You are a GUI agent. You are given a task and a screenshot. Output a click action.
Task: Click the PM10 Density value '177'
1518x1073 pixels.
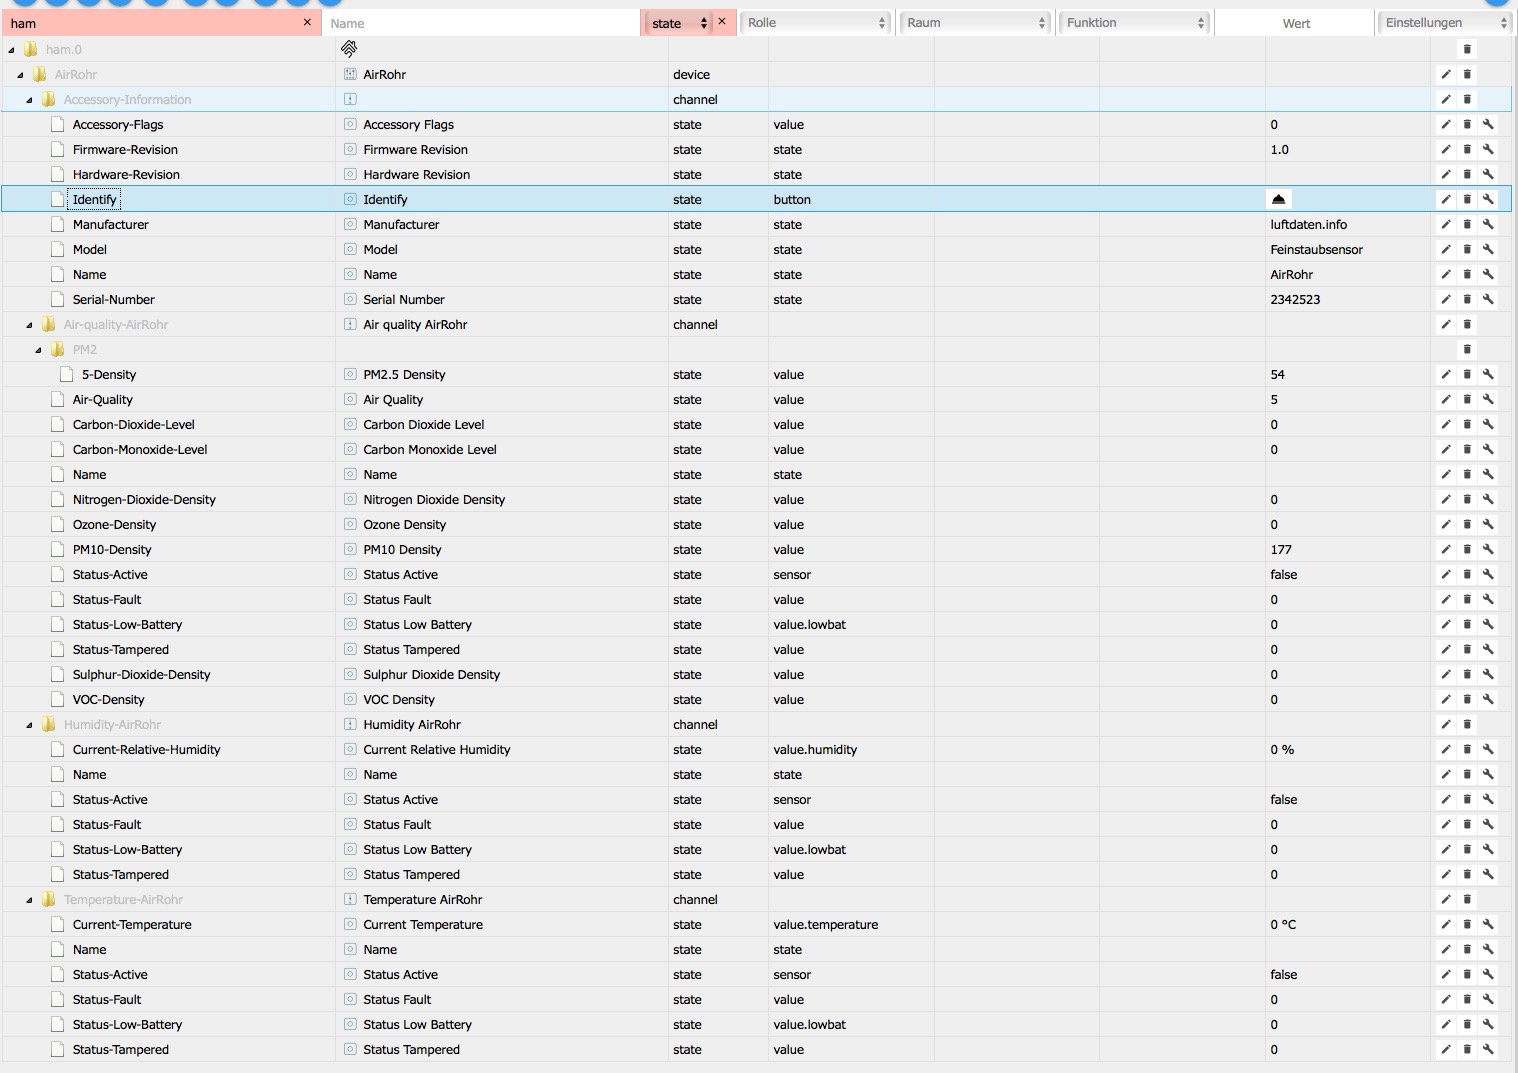1281,549
